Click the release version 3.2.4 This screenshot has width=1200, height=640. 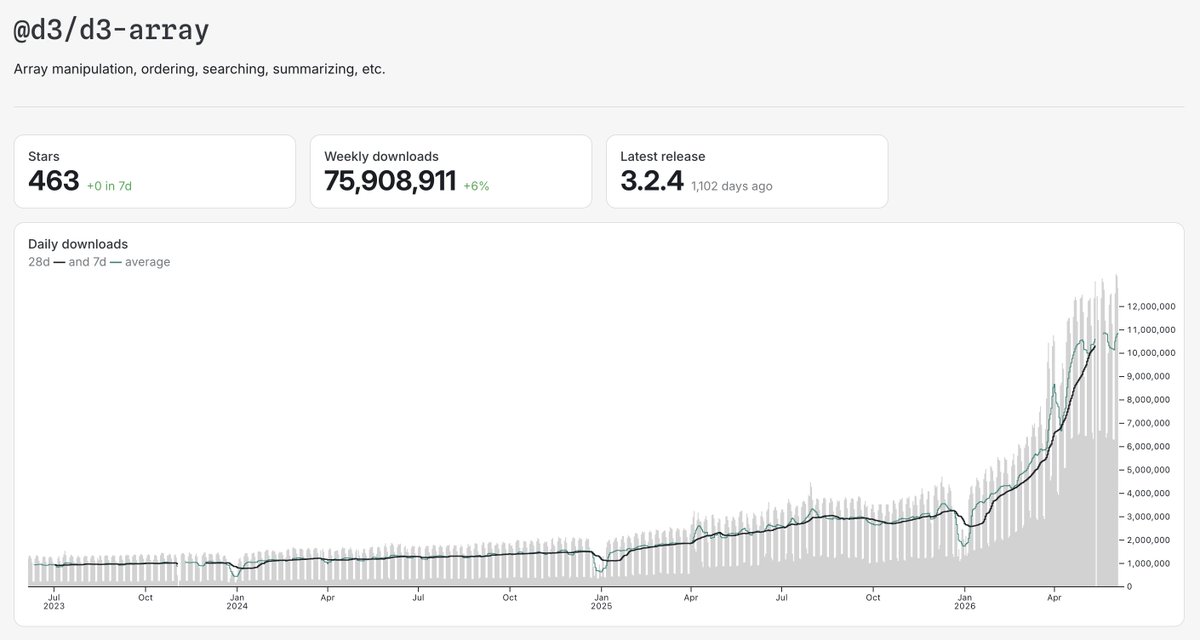click(651, 181)
